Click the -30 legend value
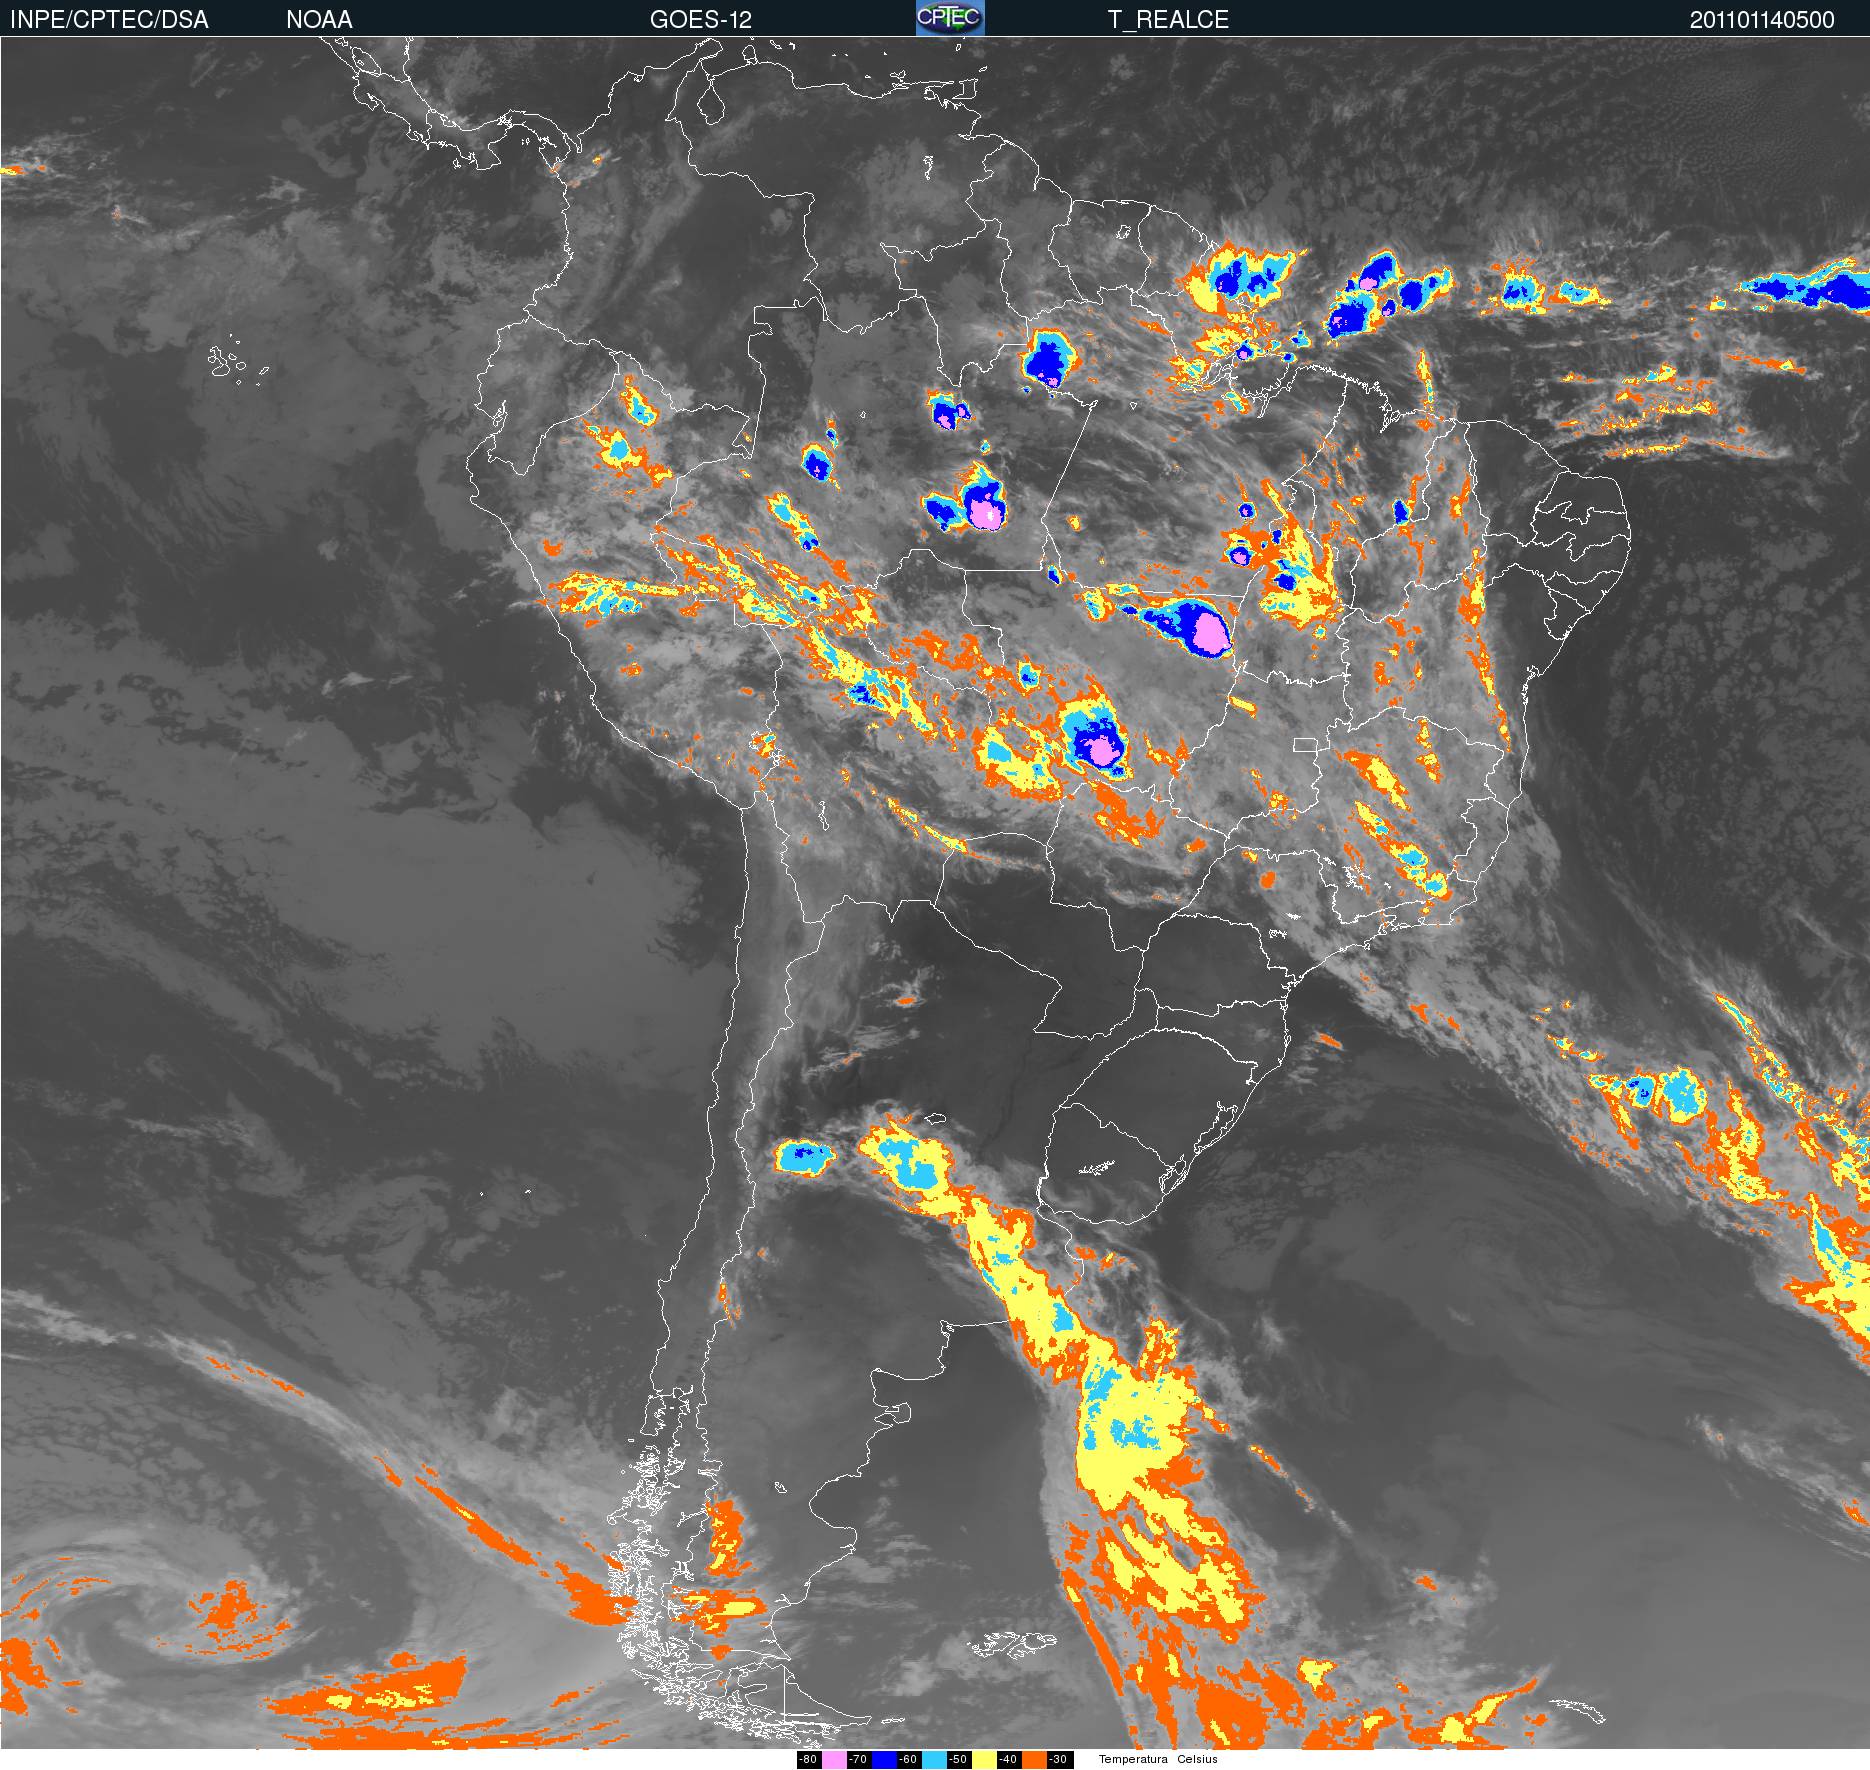This screenshot has height=1770, width=1870. tap(1058, 1760)
